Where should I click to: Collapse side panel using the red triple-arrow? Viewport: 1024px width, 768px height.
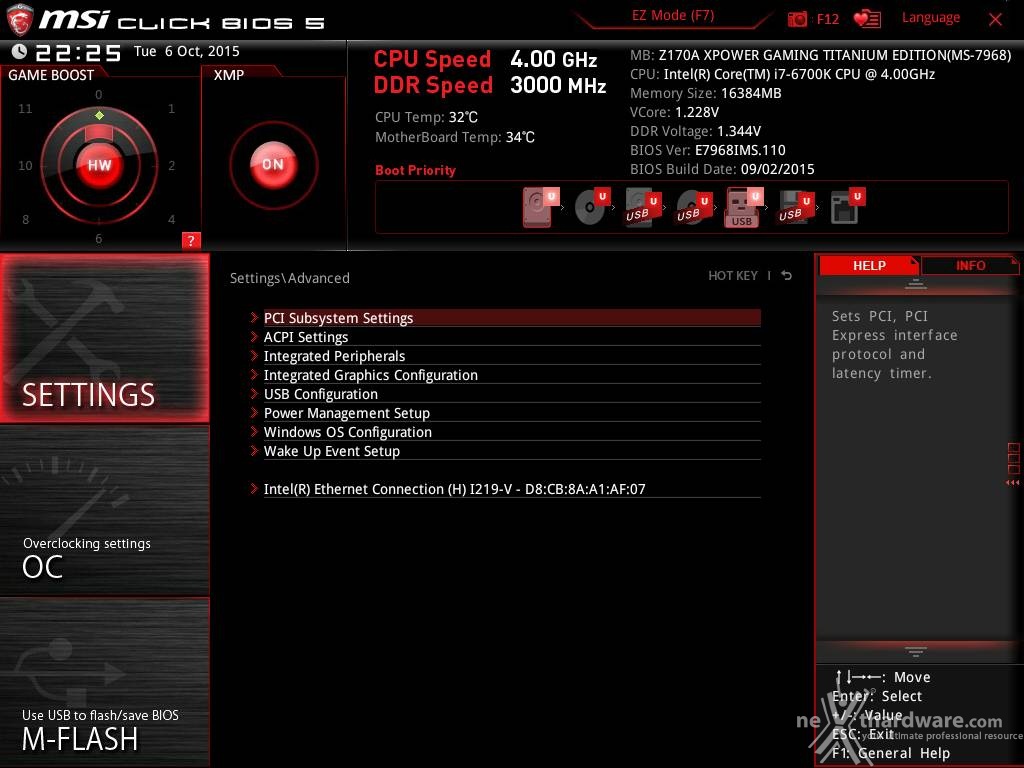point(1012,483)
